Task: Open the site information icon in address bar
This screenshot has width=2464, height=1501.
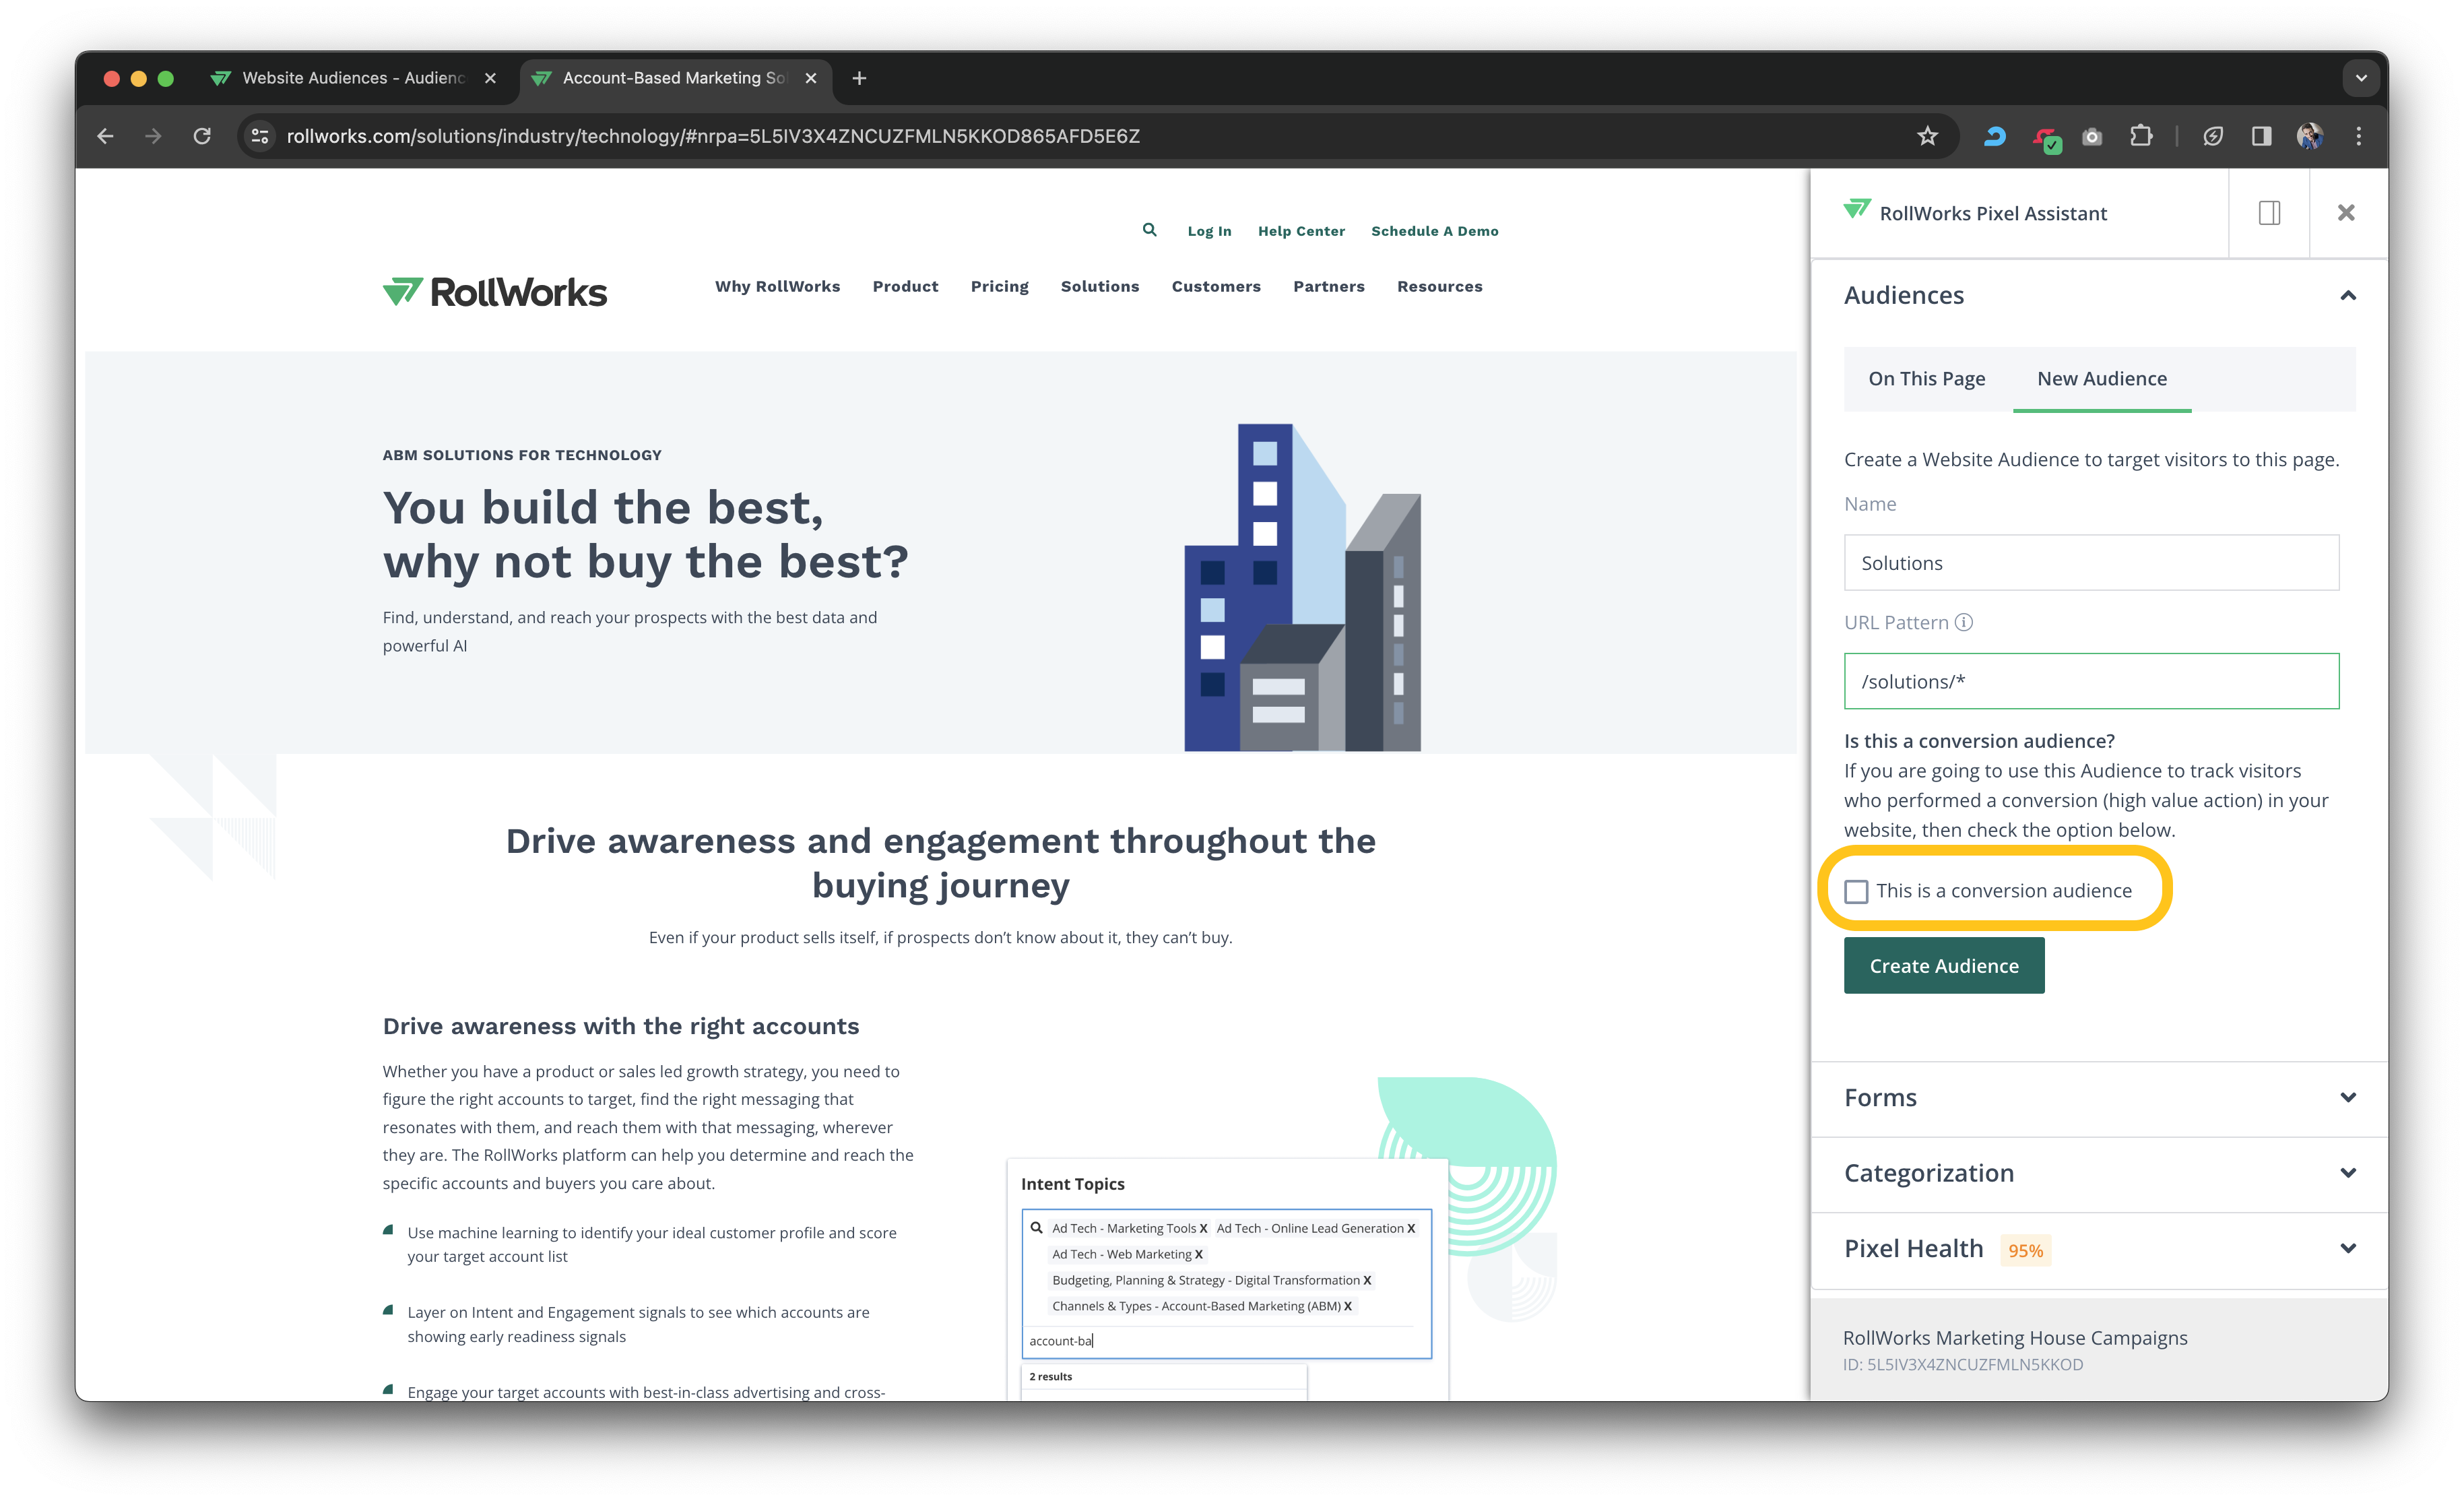Action: pyautogui.click(x=260, y=136)
